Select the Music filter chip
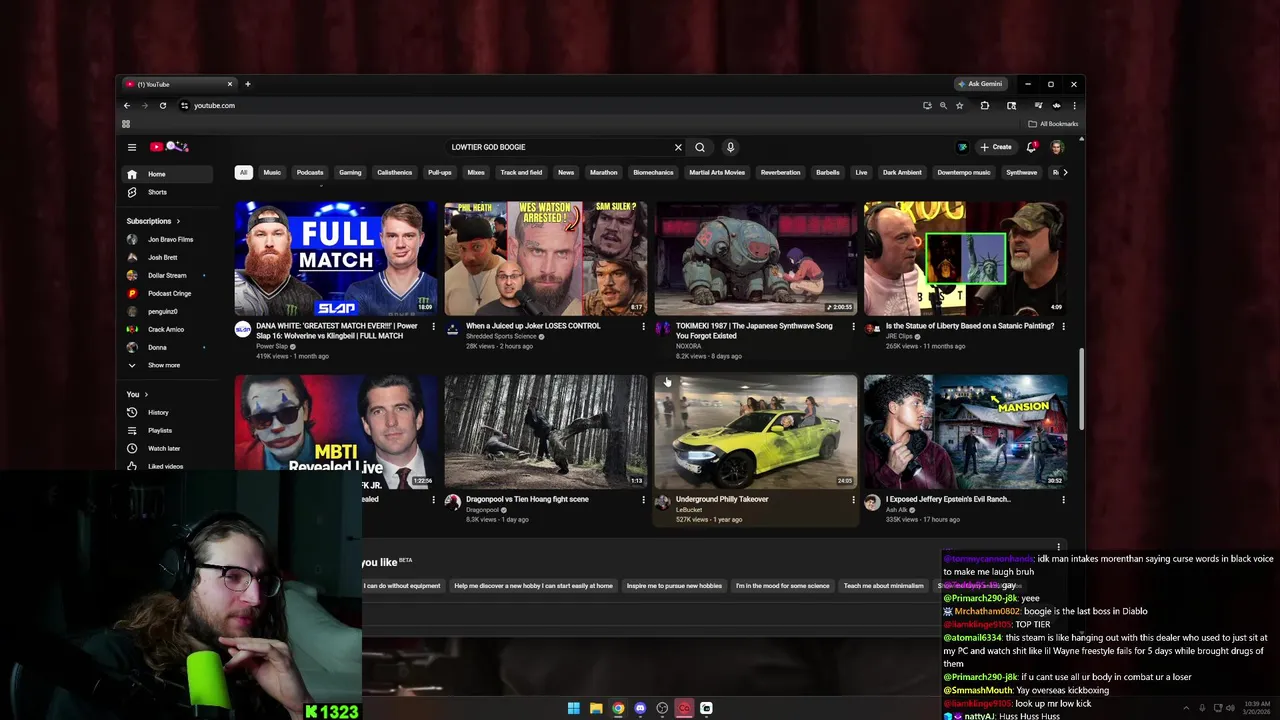The image size is (1280, 720). (272, 172)
